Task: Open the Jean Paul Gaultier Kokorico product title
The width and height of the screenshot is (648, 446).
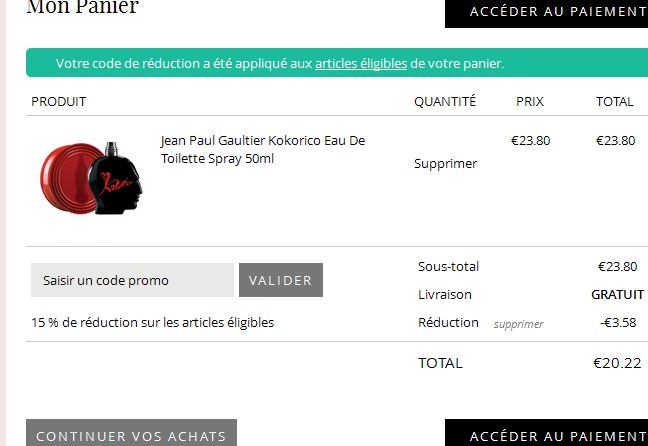Action: click(x=263, y=149)
